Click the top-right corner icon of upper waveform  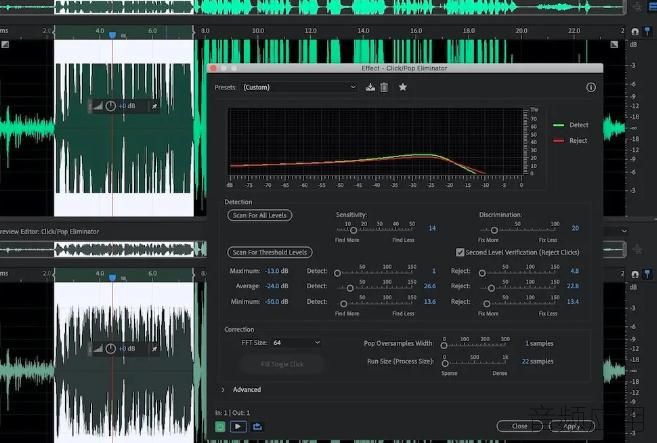[614, 44]
